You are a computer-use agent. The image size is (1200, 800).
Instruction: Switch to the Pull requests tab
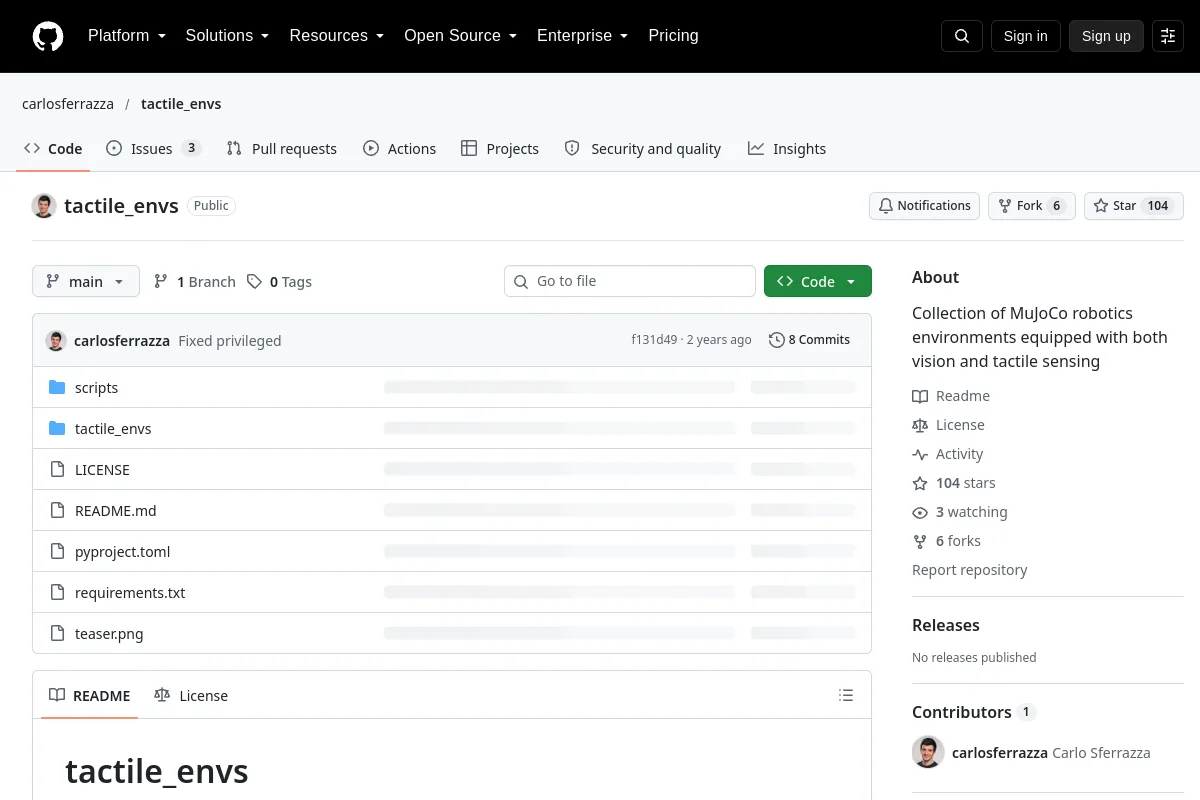point(282,149)
